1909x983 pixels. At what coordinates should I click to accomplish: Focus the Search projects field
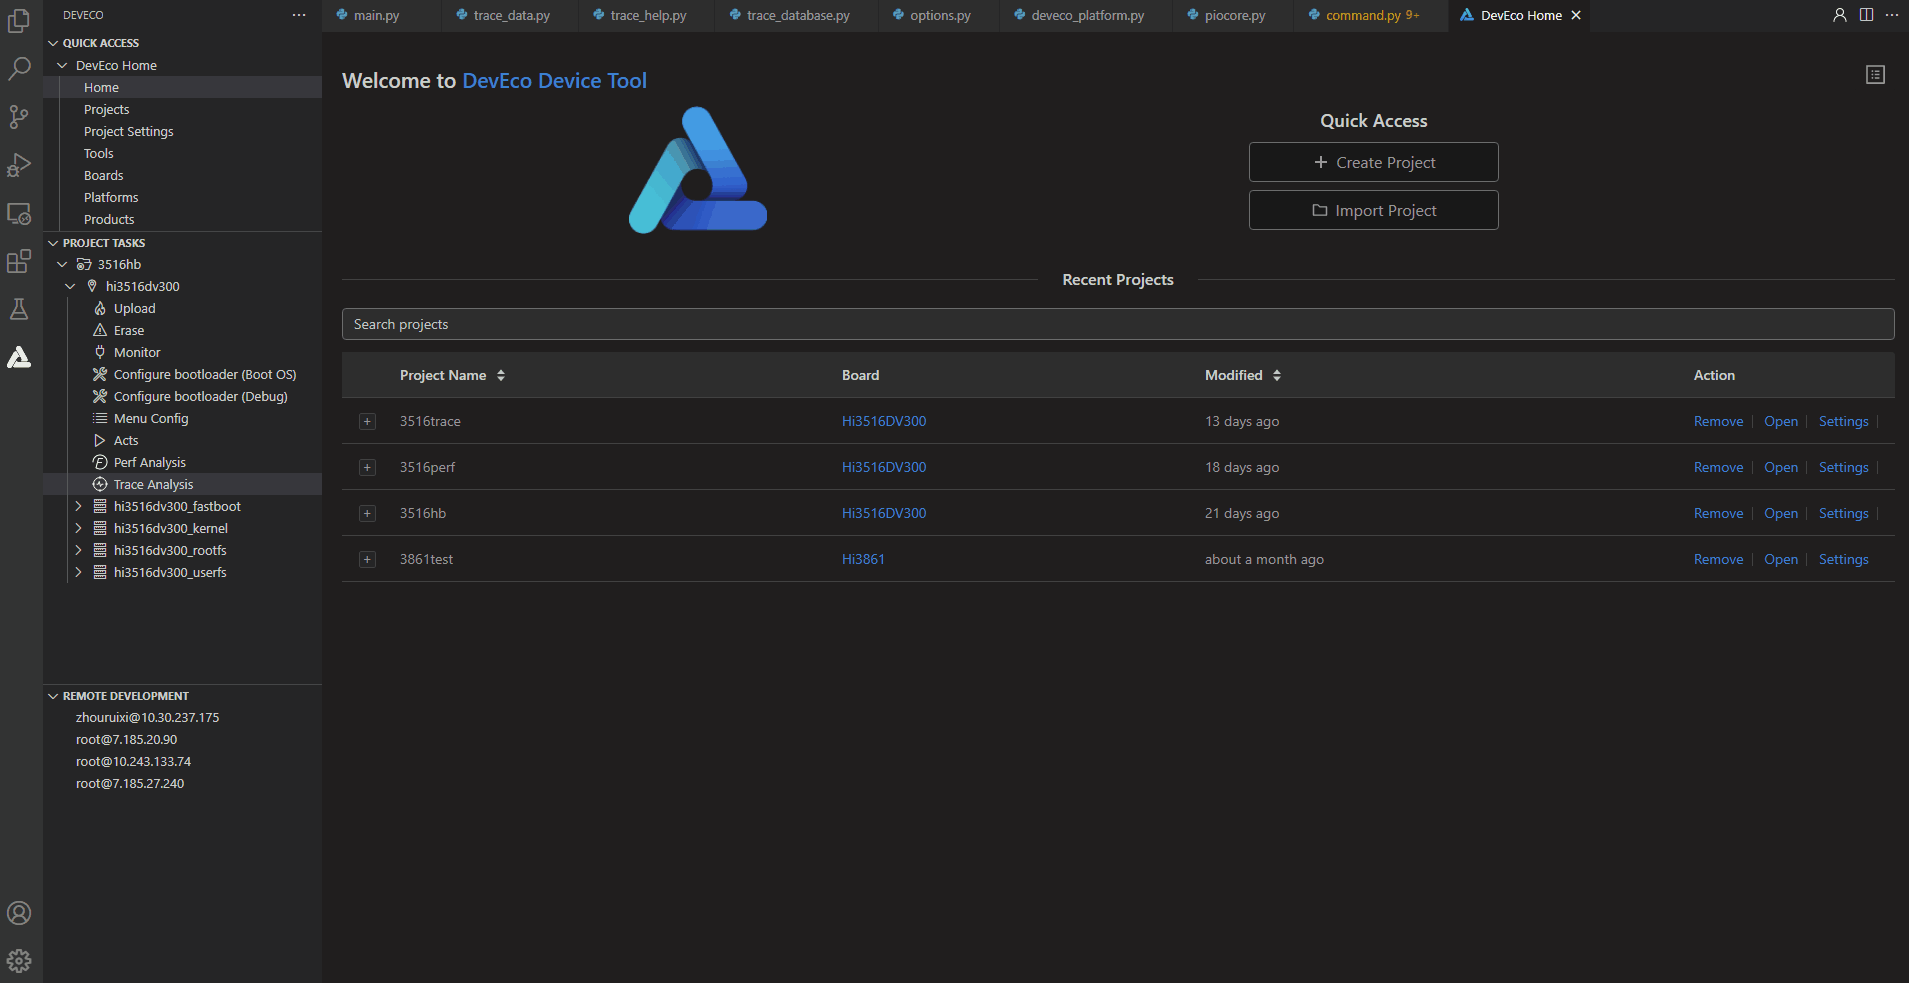[x=1117, y=324]
